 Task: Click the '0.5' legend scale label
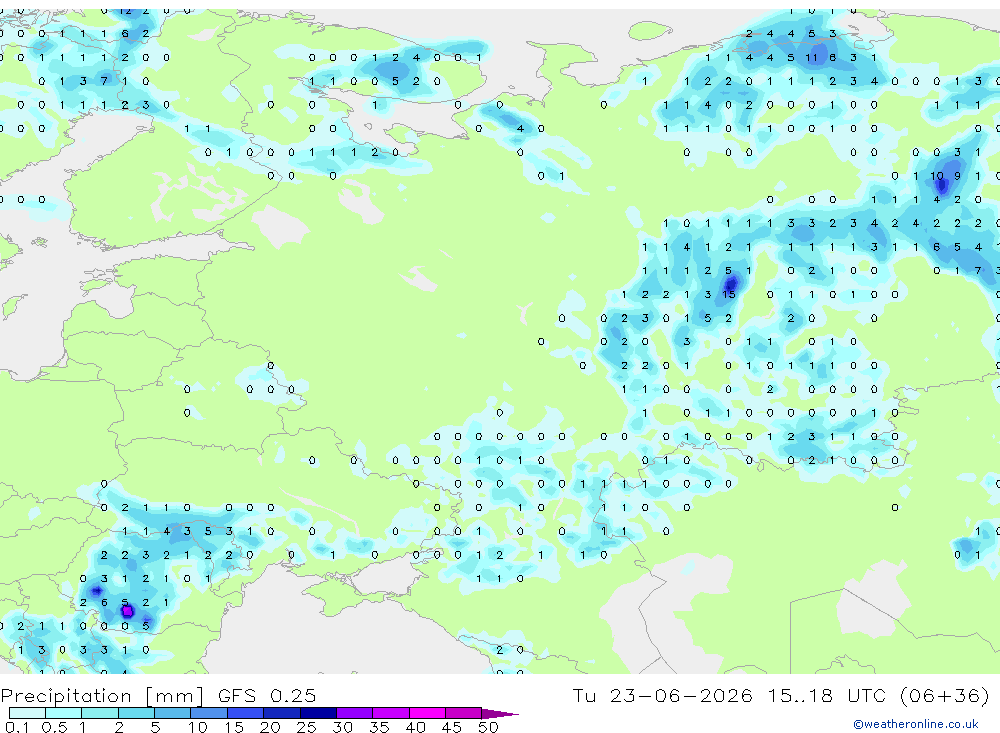pos(54,727)
